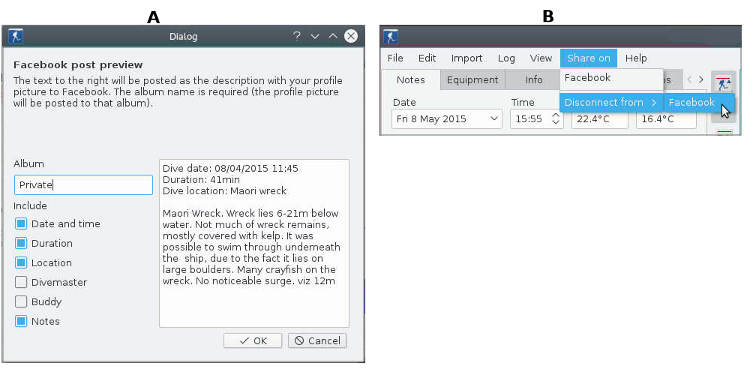This screenshot has width=750, height=375.
Task: Open the Edit menu
Action: 427,58
